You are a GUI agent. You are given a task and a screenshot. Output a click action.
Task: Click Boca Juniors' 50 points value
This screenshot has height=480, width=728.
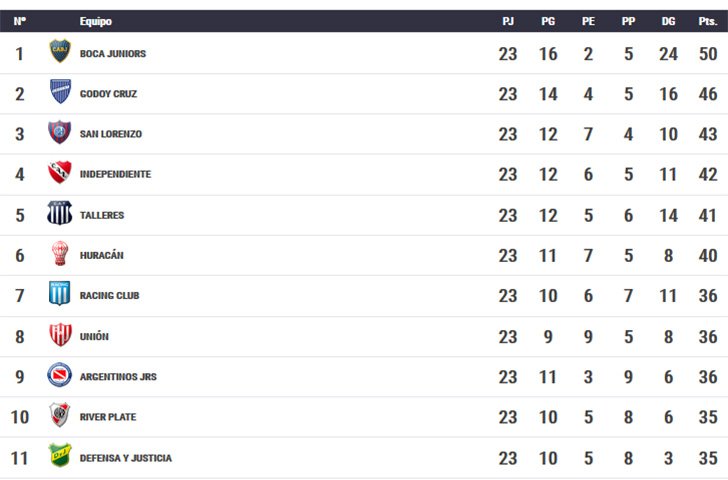pyautogui.click(x=708, y=54)
